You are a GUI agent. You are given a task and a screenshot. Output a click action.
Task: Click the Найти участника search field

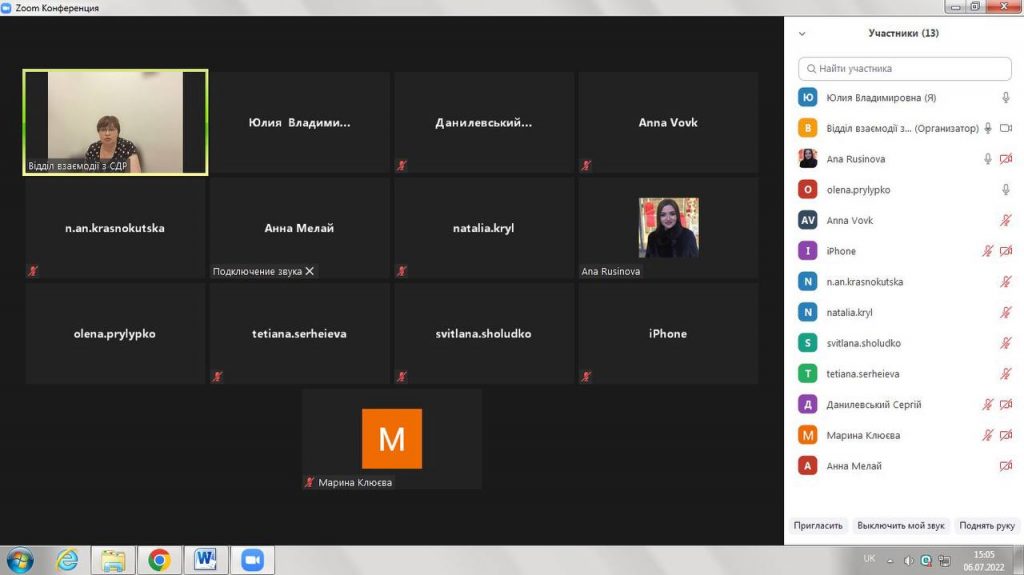(x=905, y=69)
